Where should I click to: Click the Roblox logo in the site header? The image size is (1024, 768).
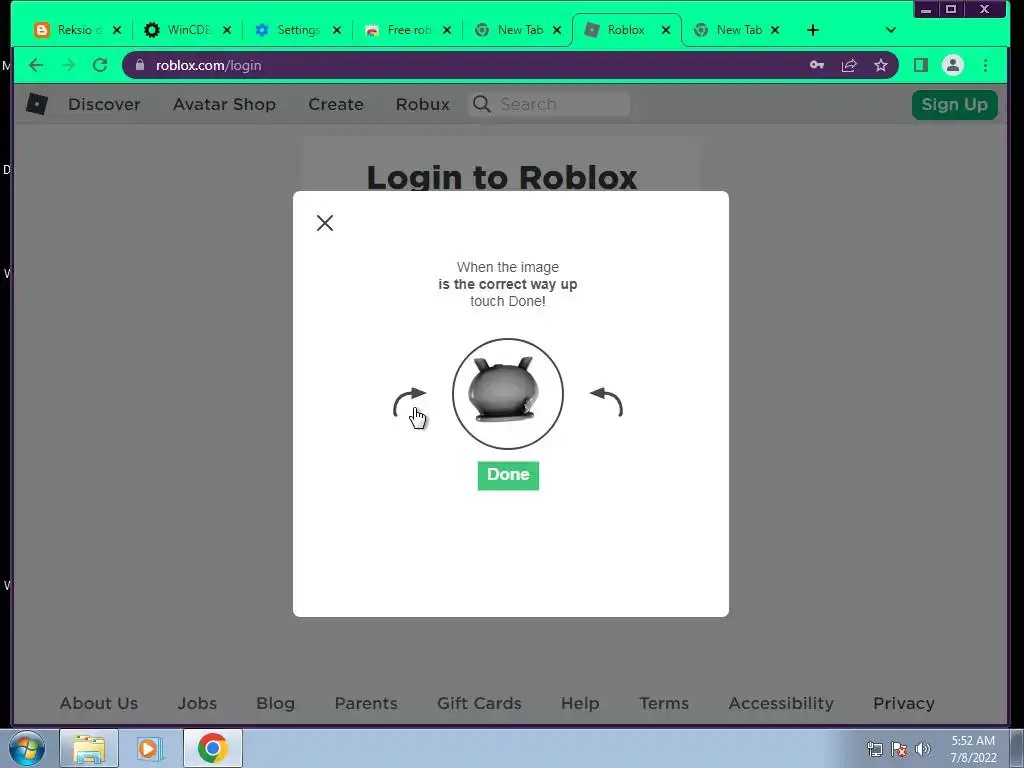[37, 104]
